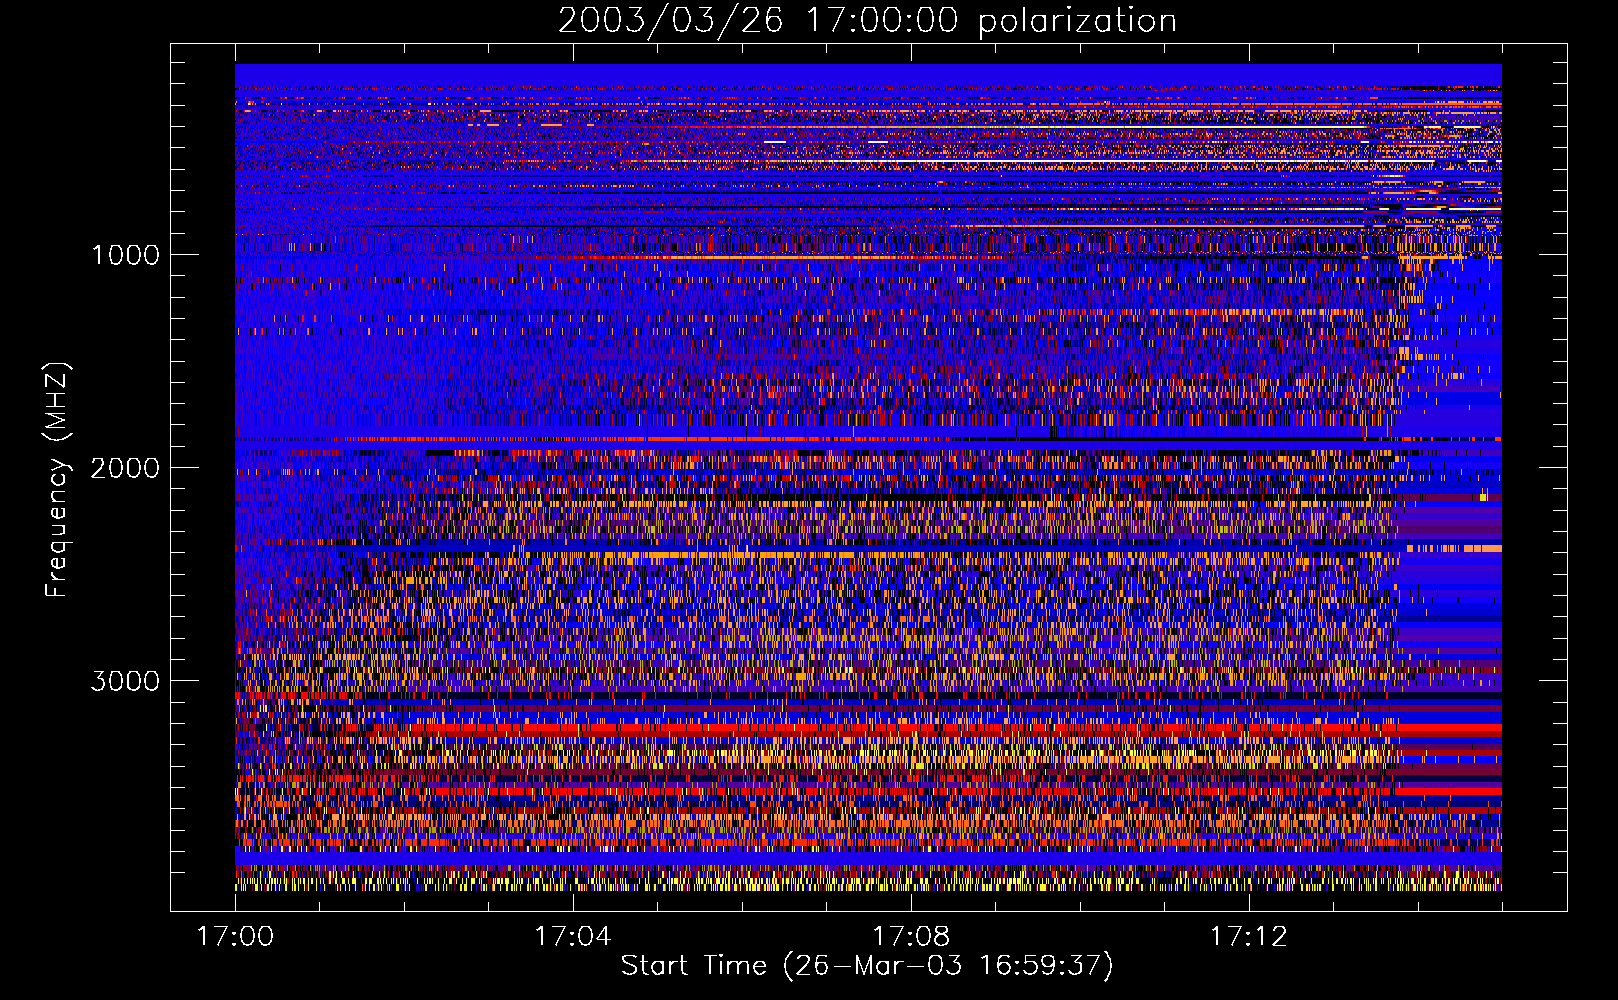1618x1000 pixels.
Task: Click the 2000 frequency tick label
Action: 125,468
